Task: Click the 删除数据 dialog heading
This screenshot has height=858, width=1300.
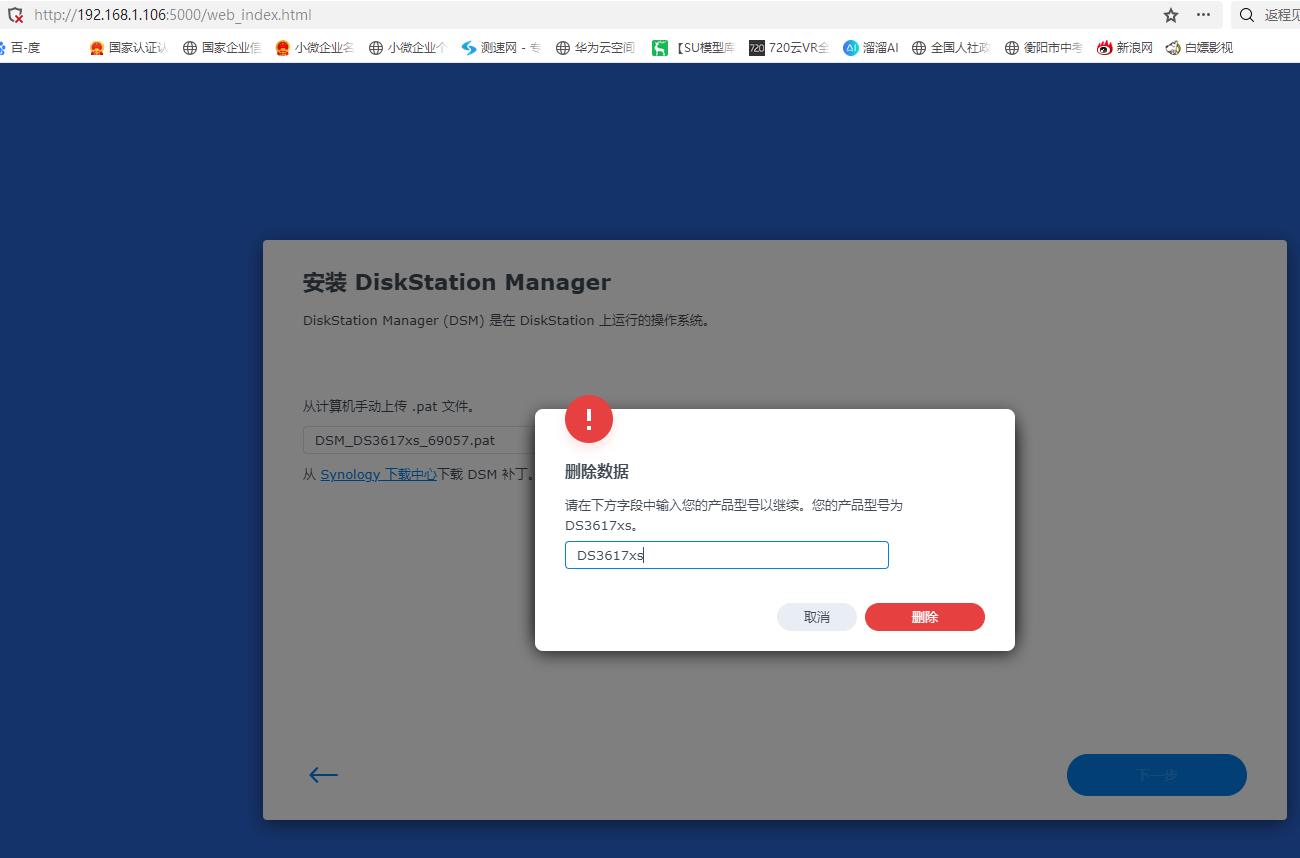Action: click(x=597, y=472)
